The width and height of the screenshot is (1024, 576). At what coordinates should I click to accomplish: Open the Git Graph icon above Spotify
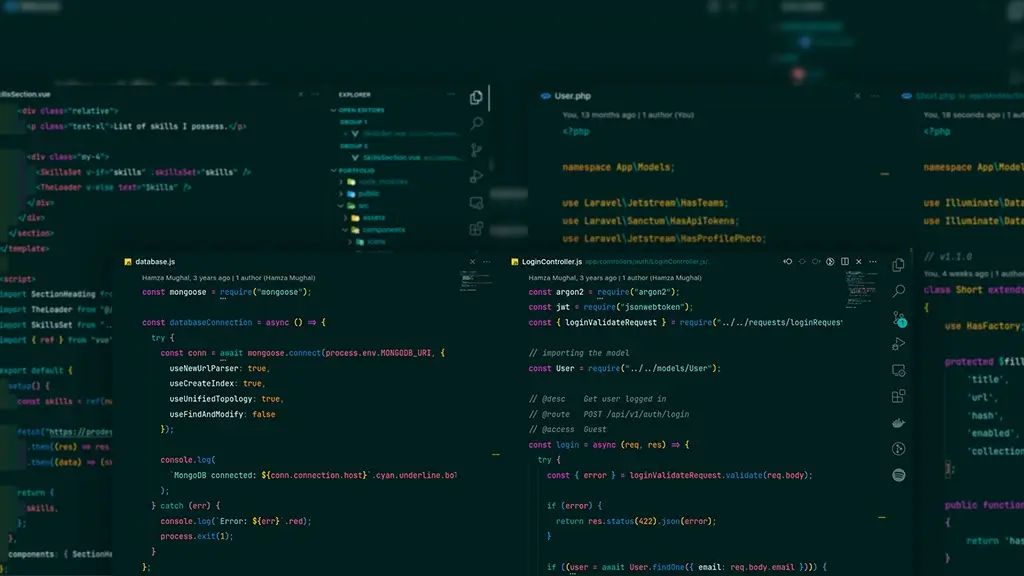click(x=899, y=449)
